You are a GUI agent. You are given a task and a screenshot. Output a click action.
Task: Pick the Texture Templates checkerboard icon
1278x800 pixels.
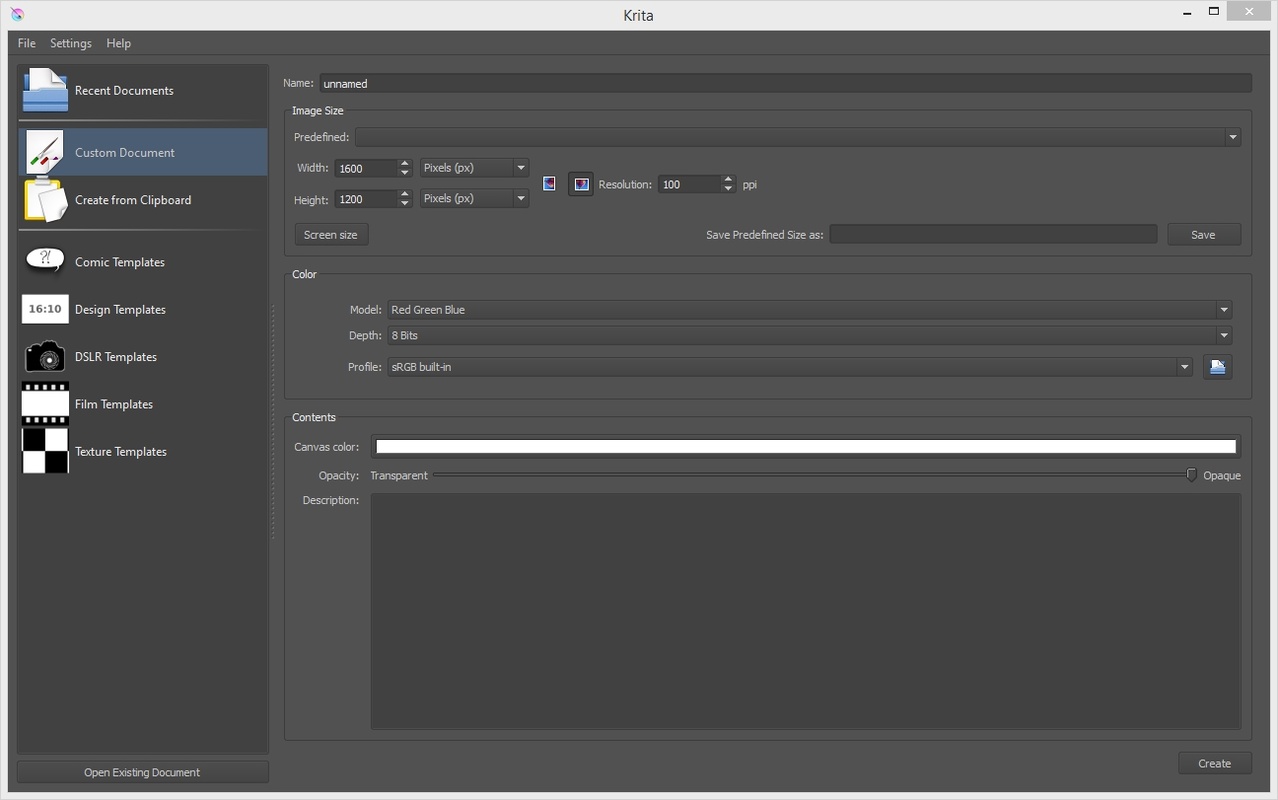coord(45,451)
